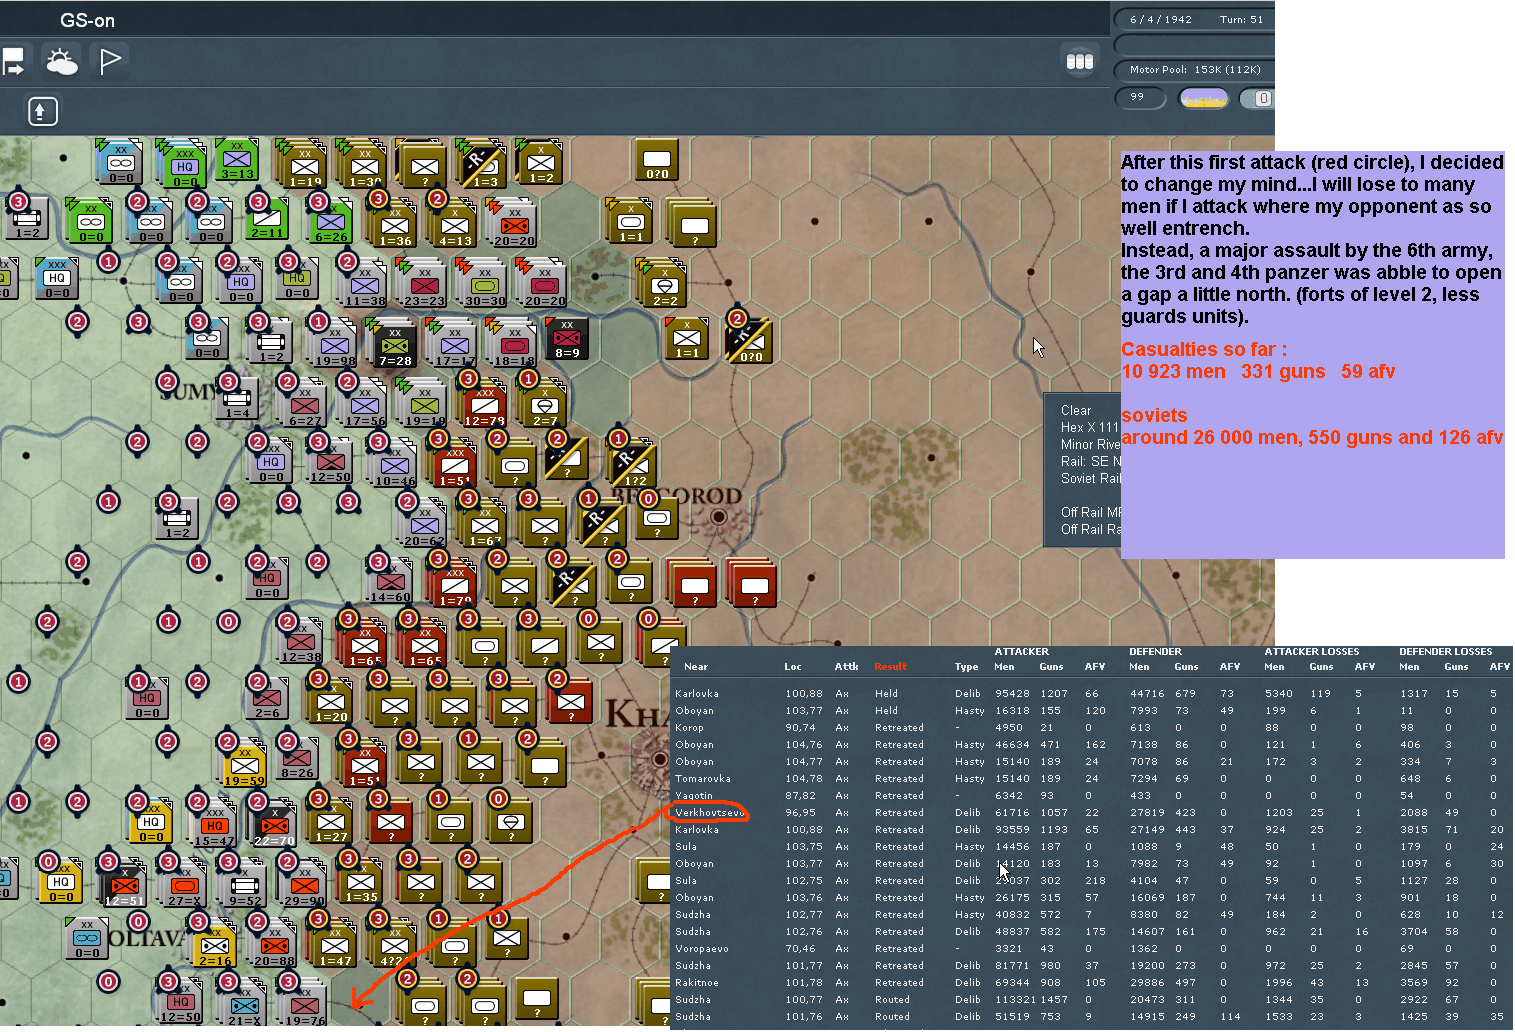Select the orange 15=47 corps counter
Viewport: 1515px width, 1032px height.
click(214, 826)
